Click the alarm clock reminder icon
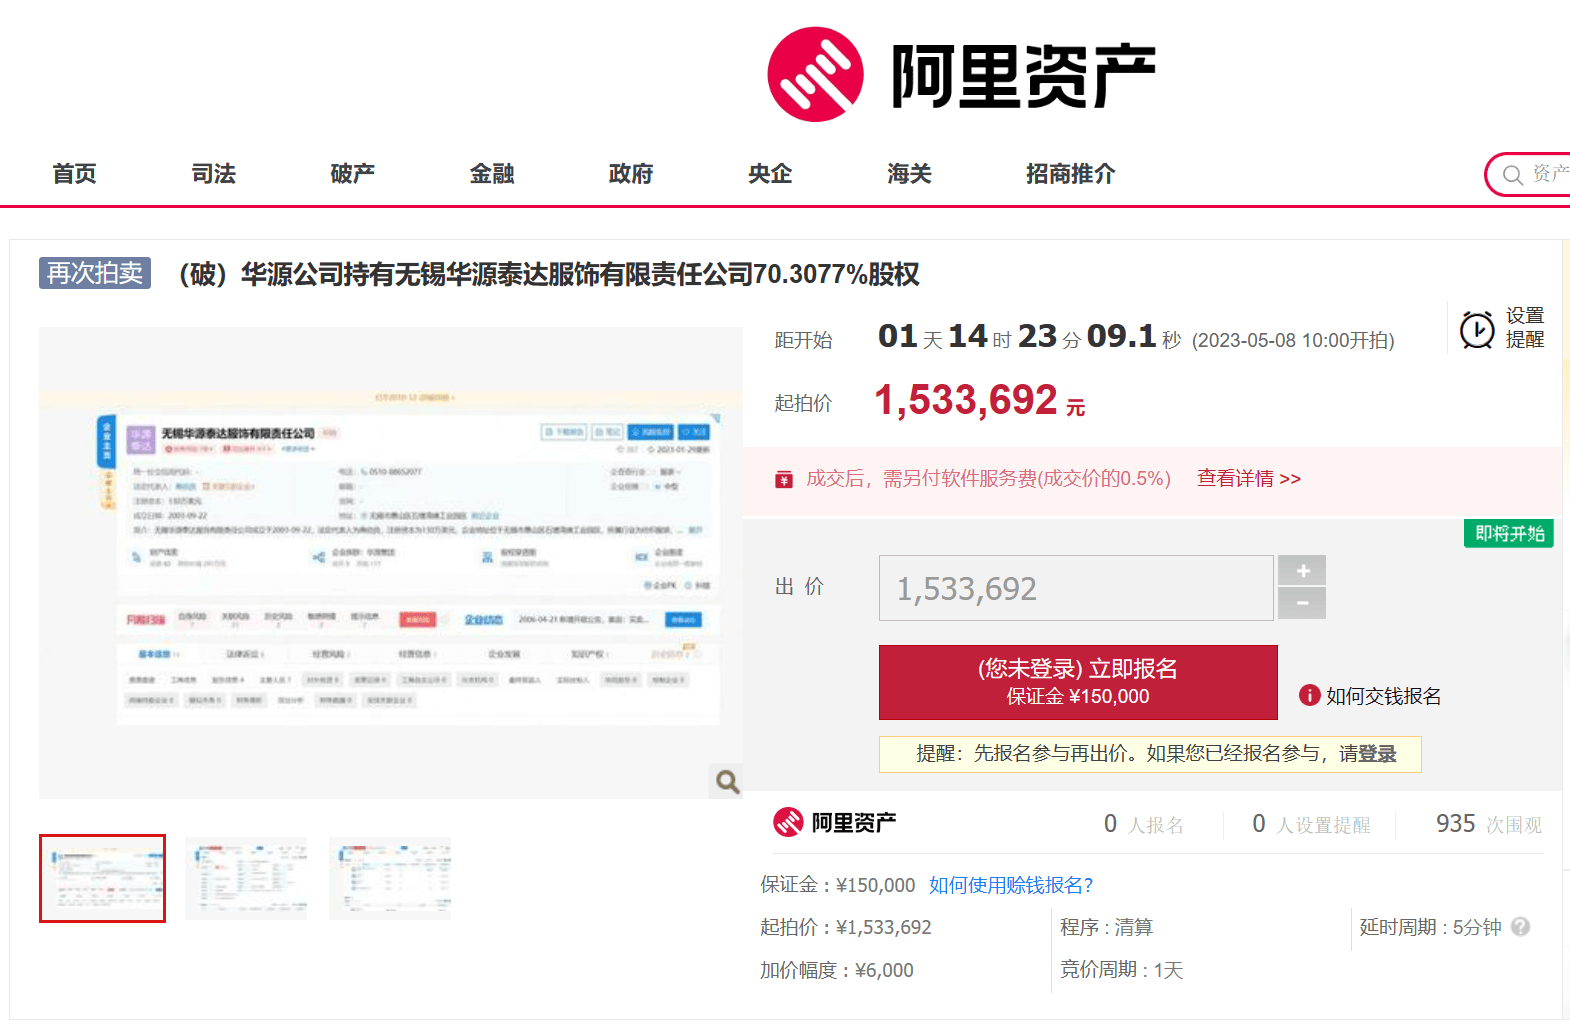The width and height of the screenshot is (1570, 1030). tap(1477, 329)
